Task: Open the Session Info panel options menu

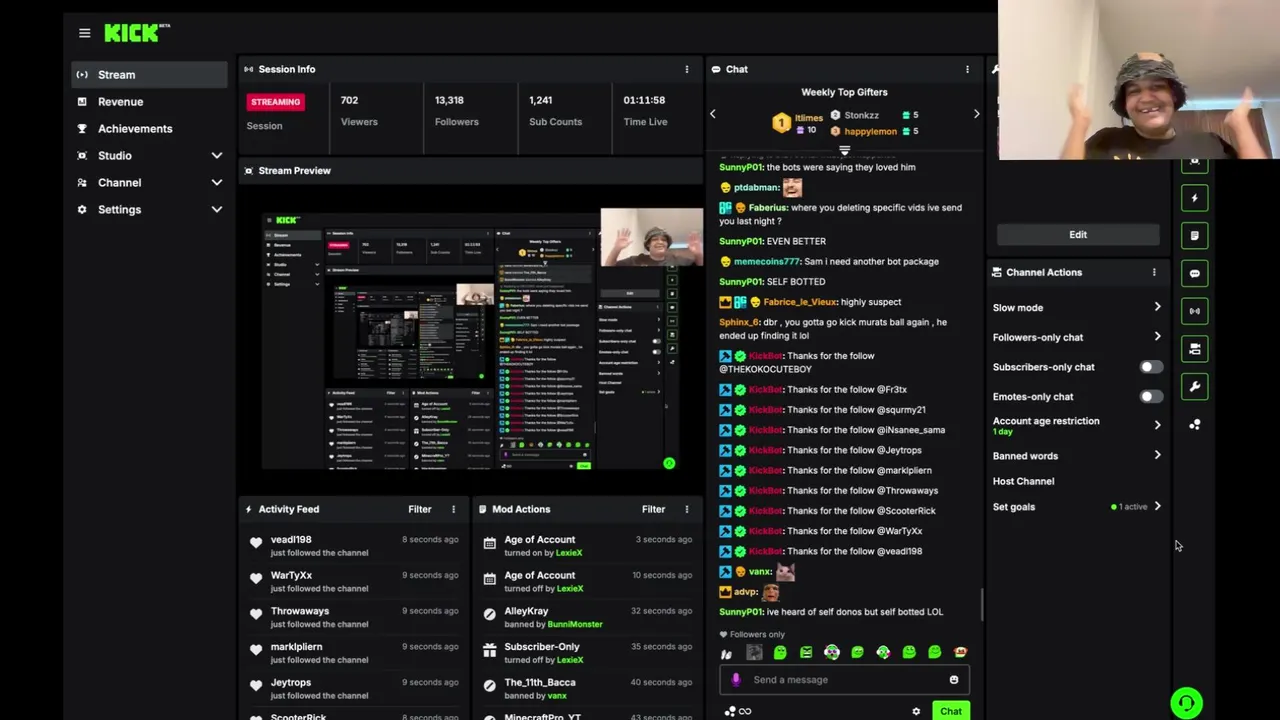Action: coord(686,69)
